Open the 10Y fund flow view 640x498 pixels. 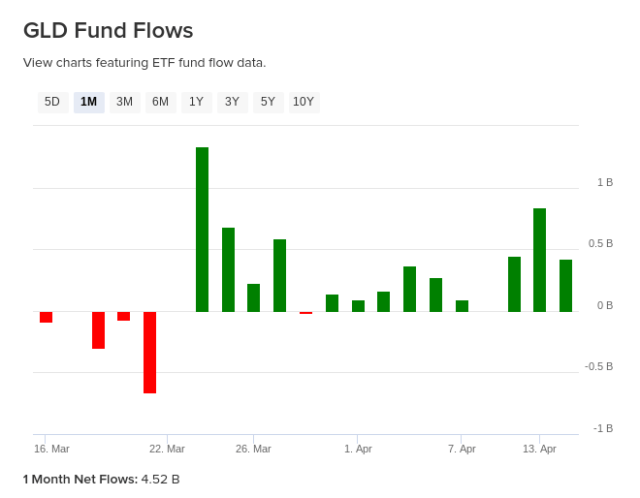click(303, 101)
